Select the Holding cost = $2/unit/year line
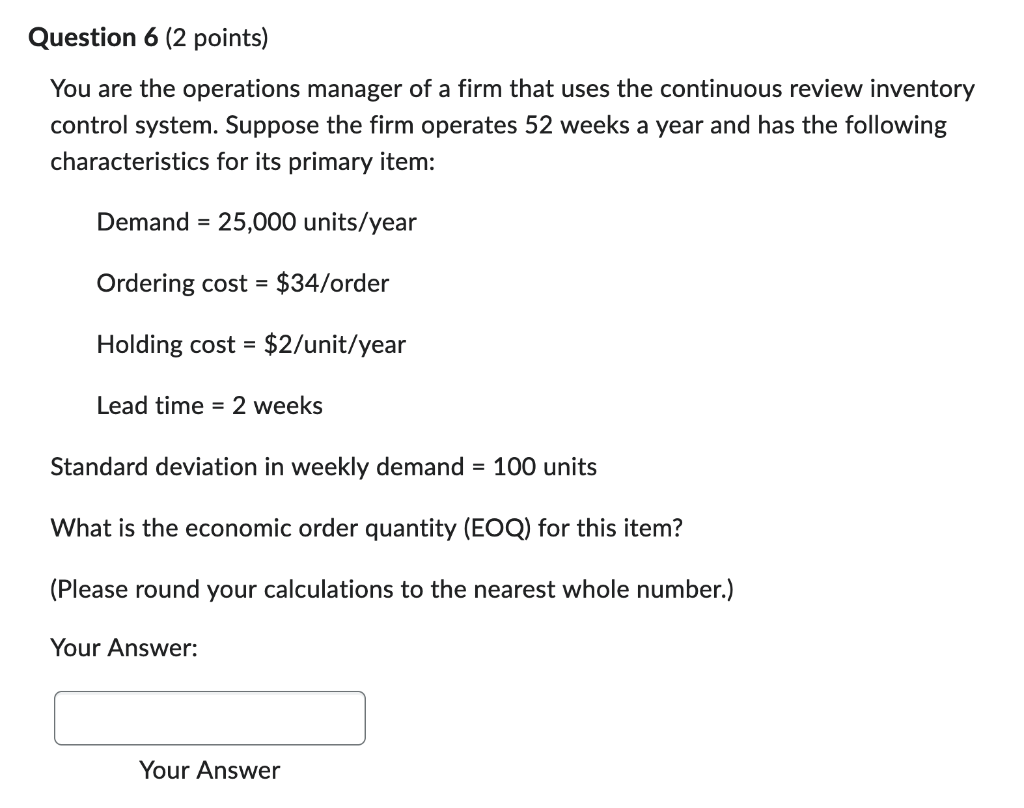 coord(251,344)
